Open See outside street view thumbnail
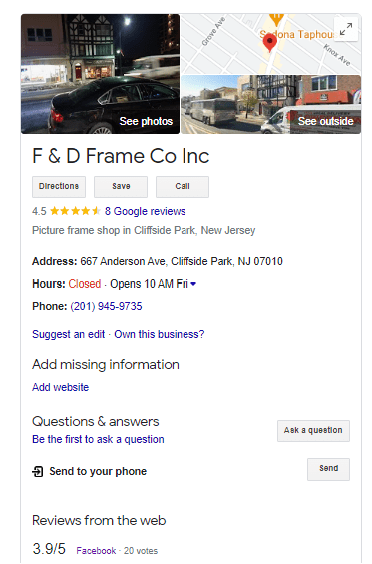 271,104
